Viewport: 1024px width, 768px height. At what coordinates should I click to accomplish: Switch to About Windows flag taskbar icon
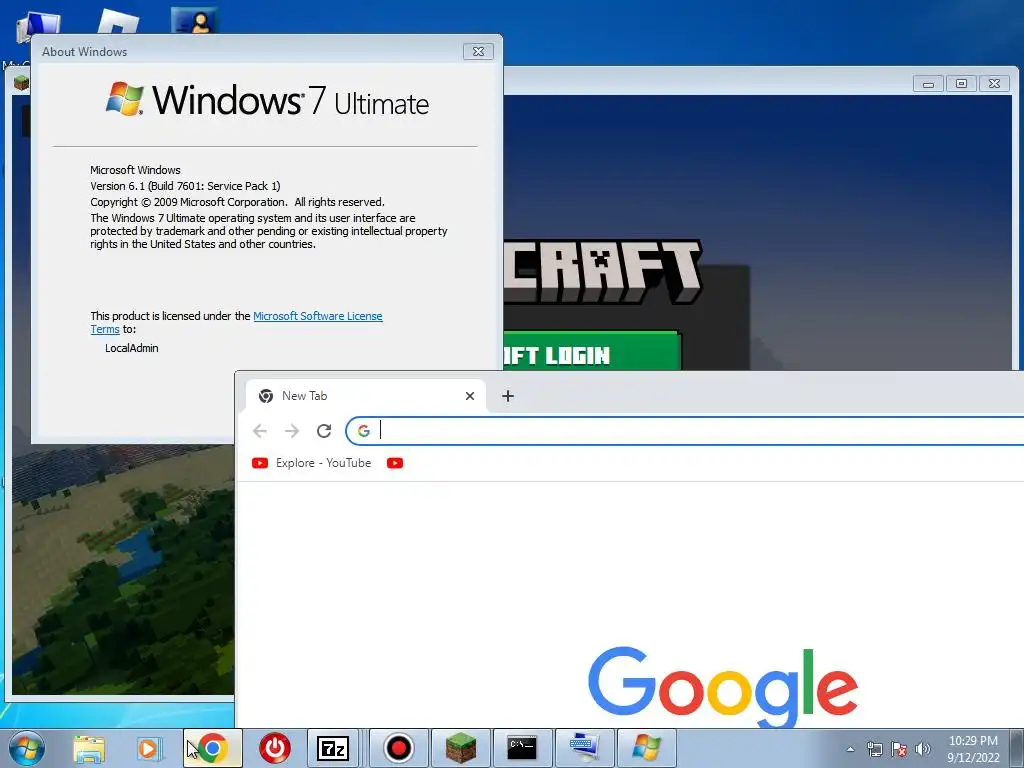point(647,748)
